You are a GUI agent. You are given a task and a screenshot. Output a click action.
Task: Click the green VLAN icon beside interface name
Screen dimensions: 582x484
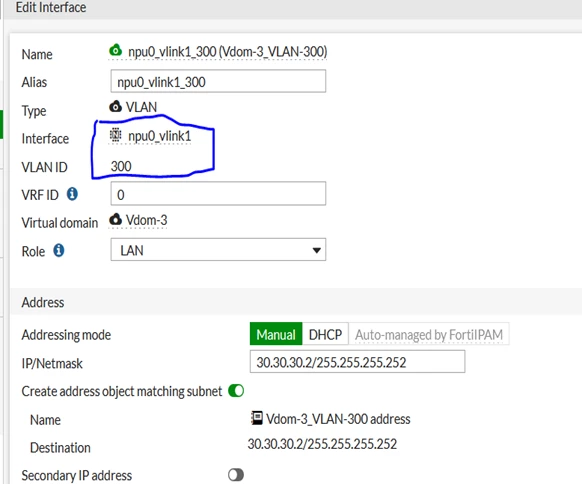click(x=115, y=50)
